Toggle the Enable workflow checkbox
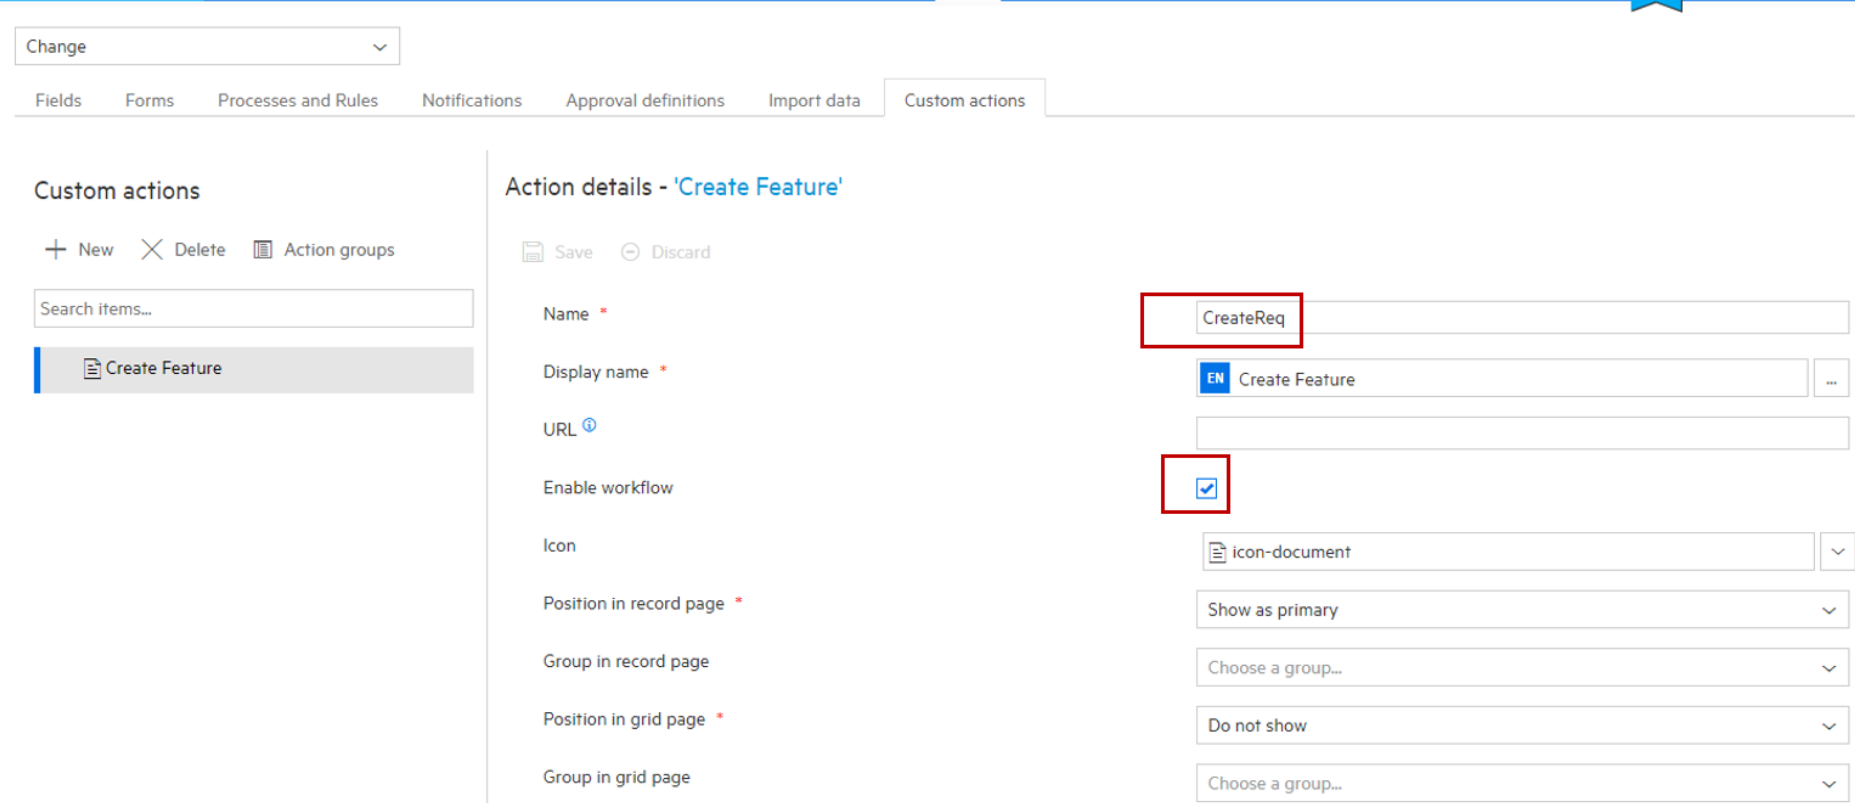 pyautogui.click(x=1206, y=488)
